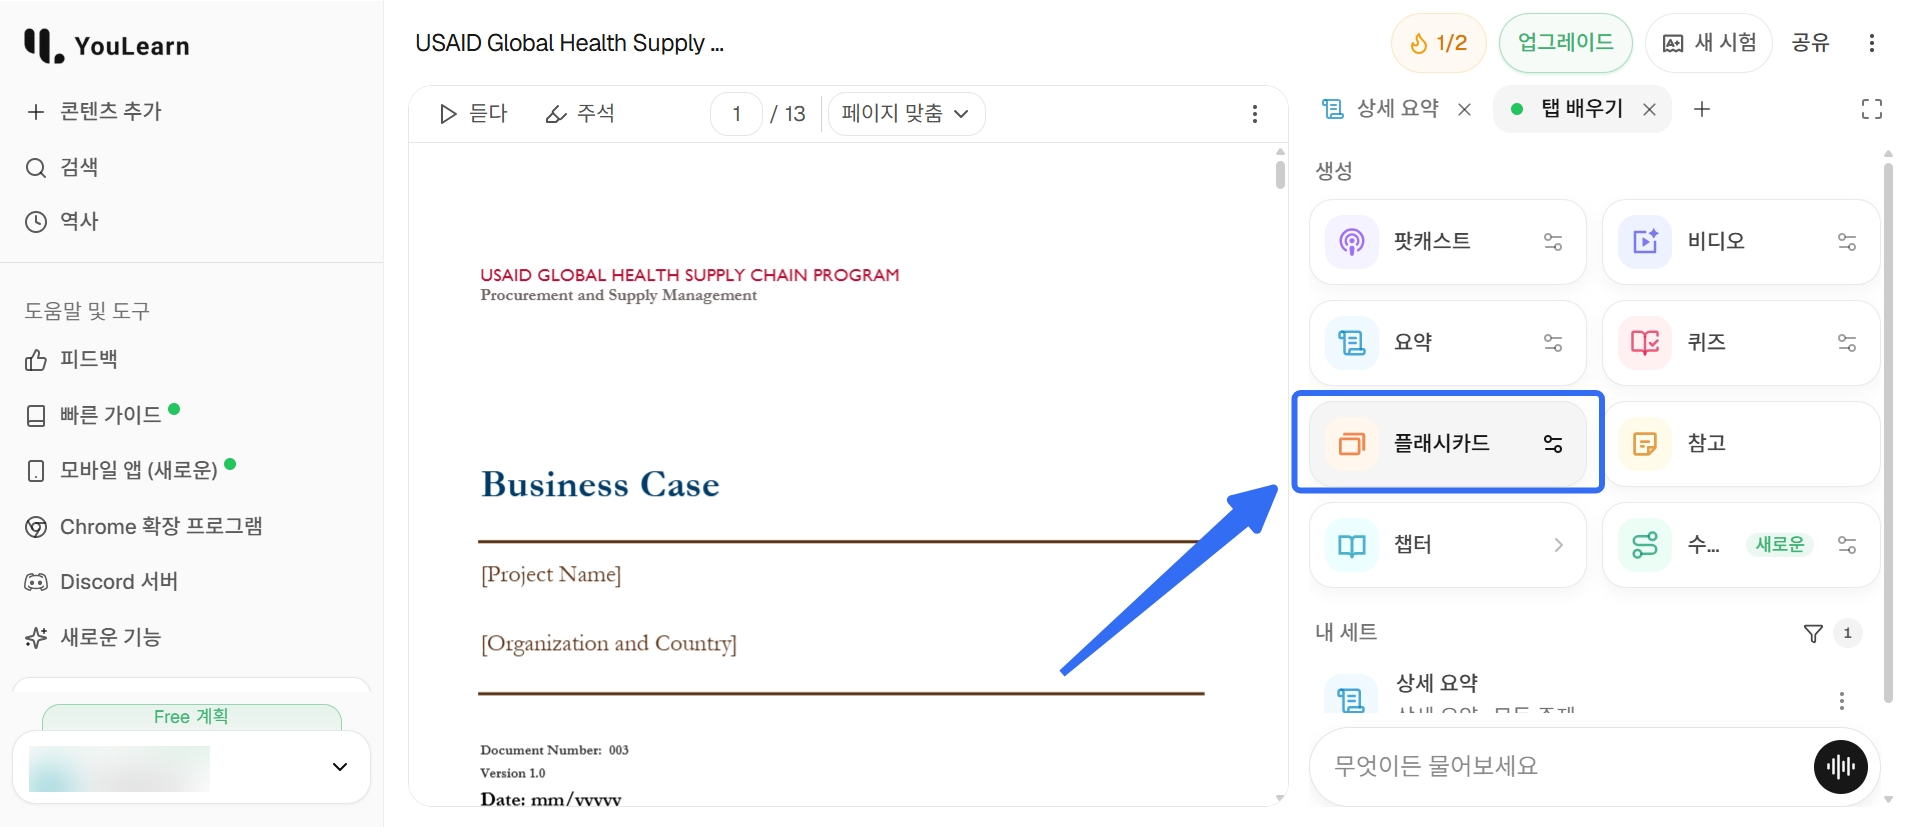Open 참고 notes card
Image resolution: width=1920 pixels, height=827 pixels.
pos(1741,444)
